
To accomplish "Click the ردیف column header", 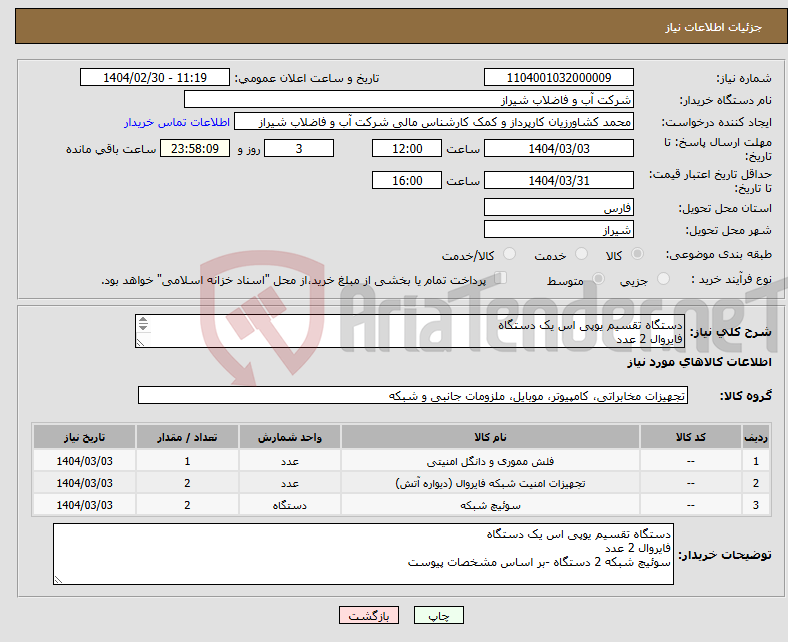I will click(756, 437).
